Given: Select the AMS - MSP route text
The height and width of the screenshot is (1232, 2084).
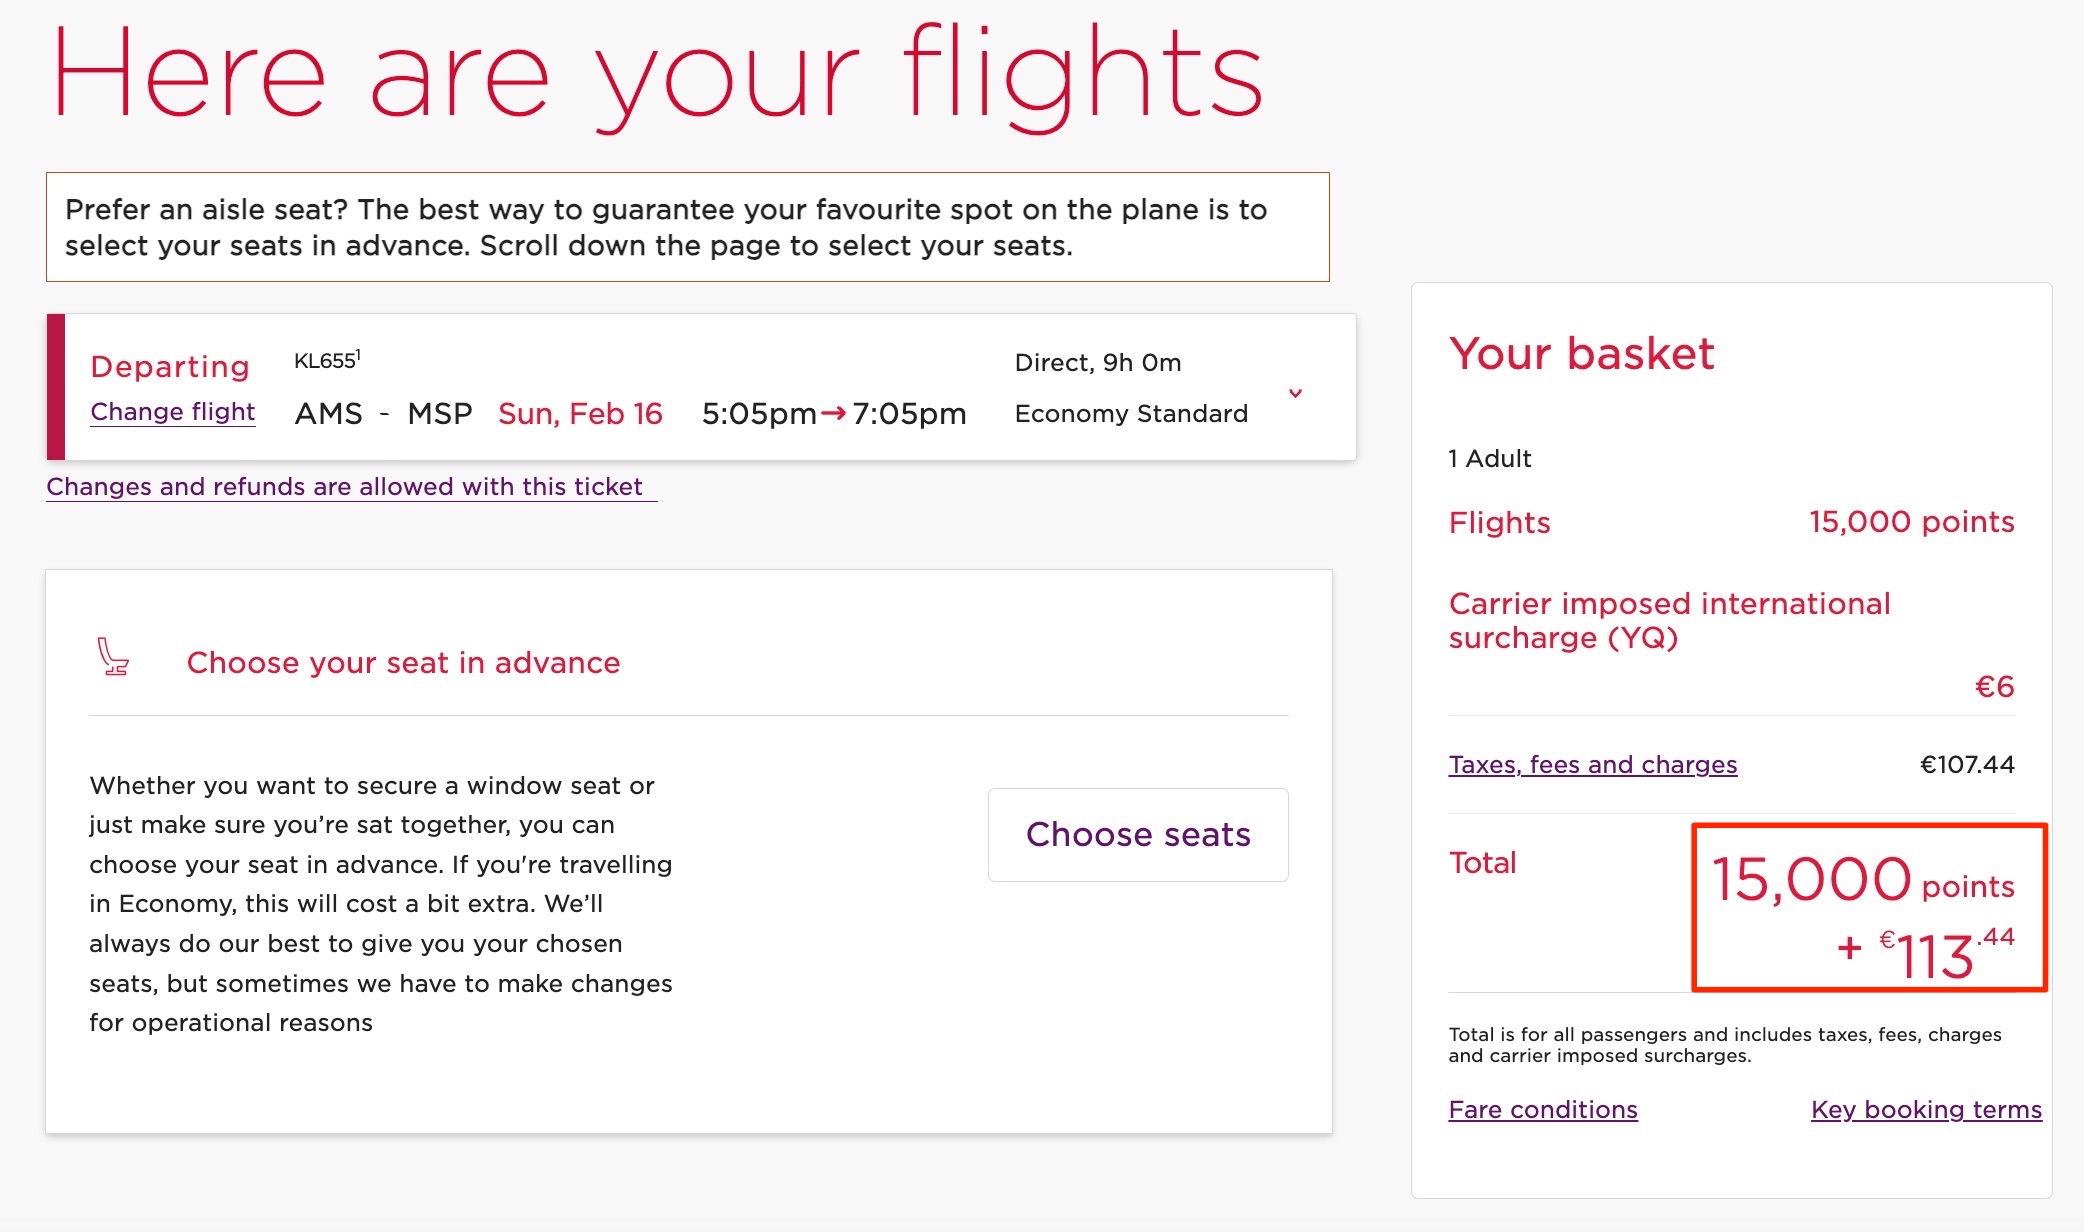Looking at the screenshot, I should [x=385, y=413].
